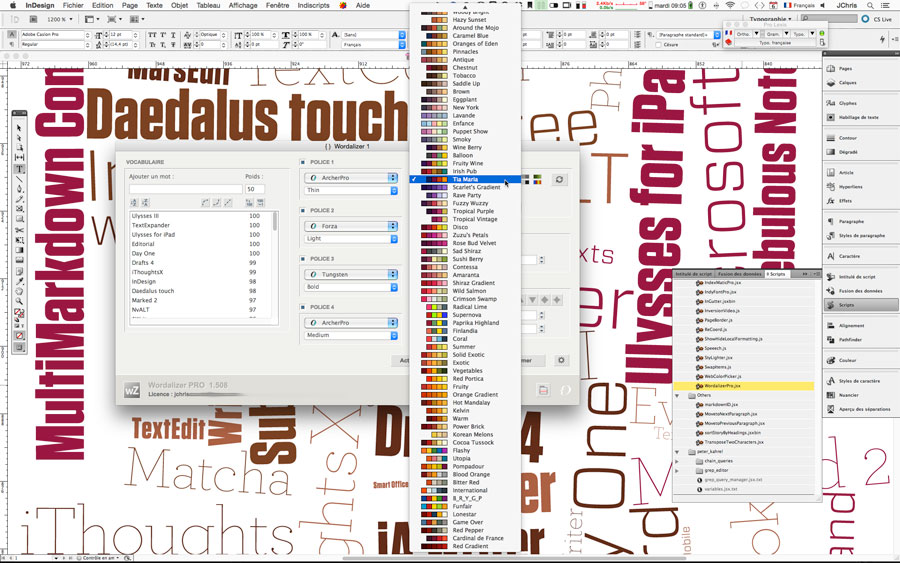The height and width of the screenshot is (563, 900).
Task: Click the underline T formatting icon
Action: tap(173, 35)
